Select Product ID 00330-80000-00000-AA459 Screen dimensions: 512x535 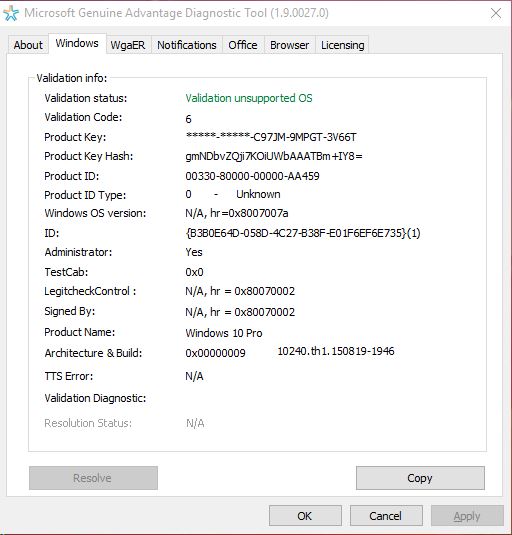252,176
